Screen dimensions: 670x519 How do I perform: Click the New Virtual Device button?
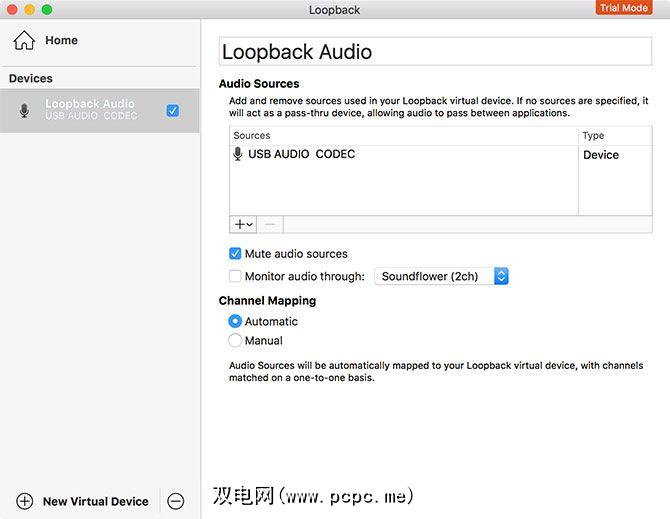point(95,501)
